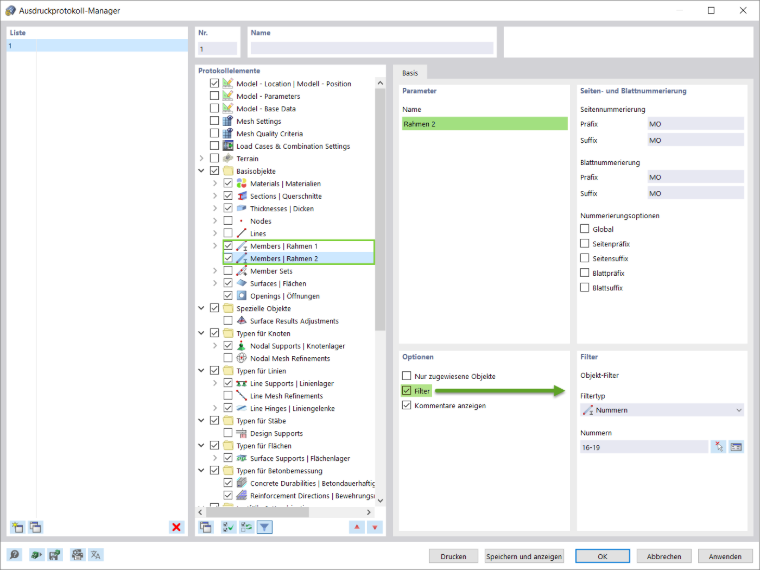Click the Mesh Settings icon
The height and width of the screenshot is (570, 760).
pyautogui.click(x=228, y=121)
